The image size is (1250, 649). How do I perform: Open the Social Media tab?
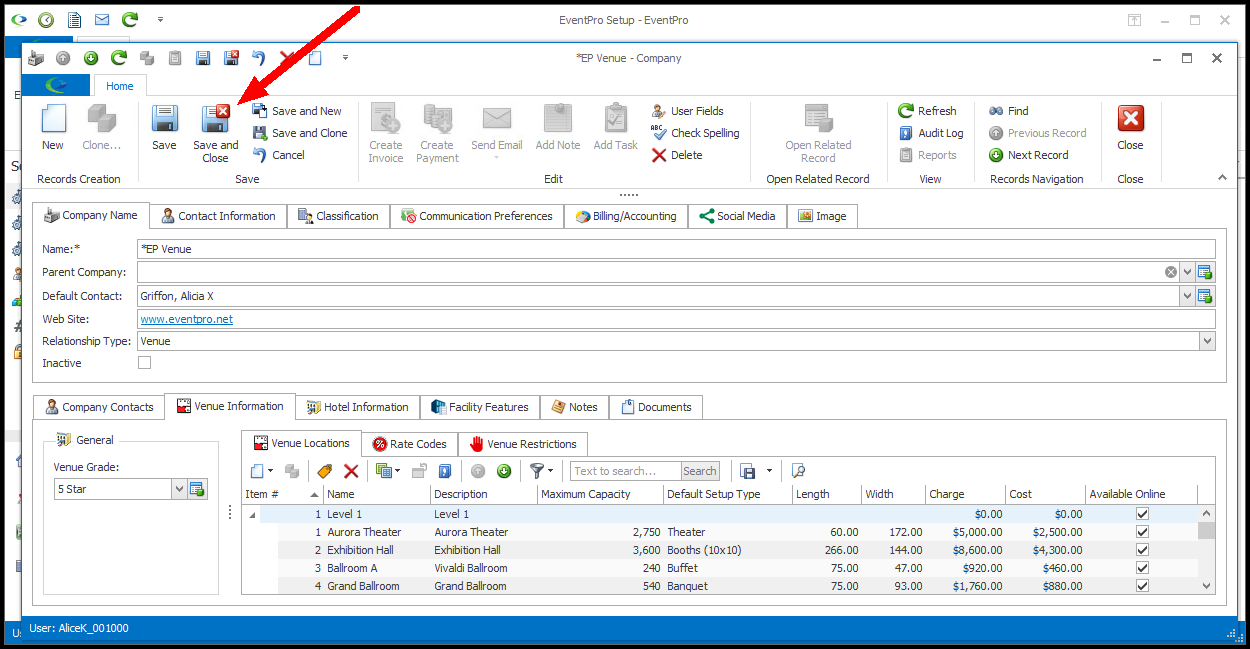coord(737,216)
